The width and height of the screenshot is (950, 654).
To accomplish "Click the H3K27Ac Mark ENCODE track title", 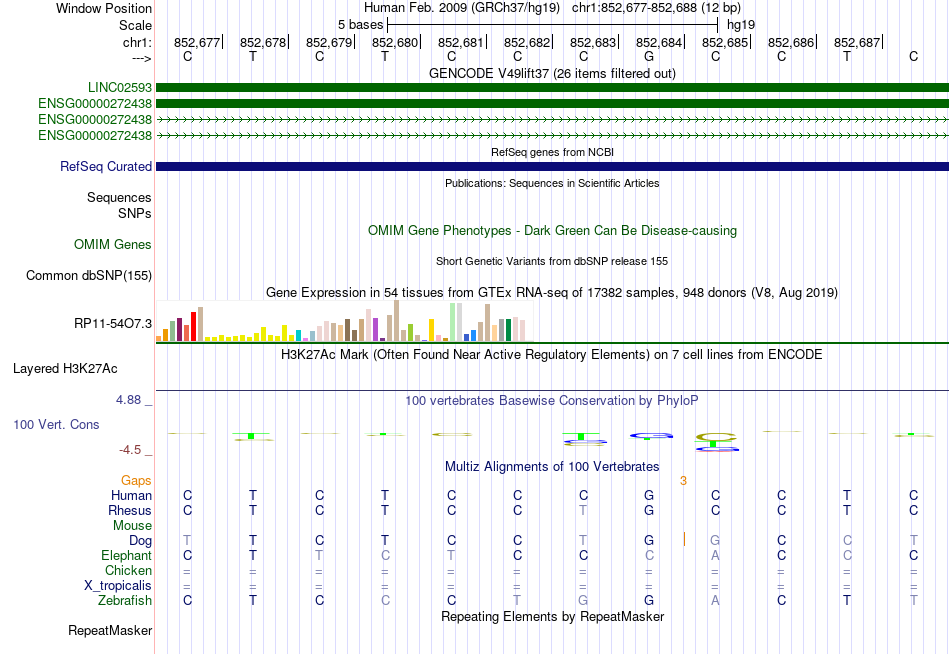I will click(x=552, y=355).
